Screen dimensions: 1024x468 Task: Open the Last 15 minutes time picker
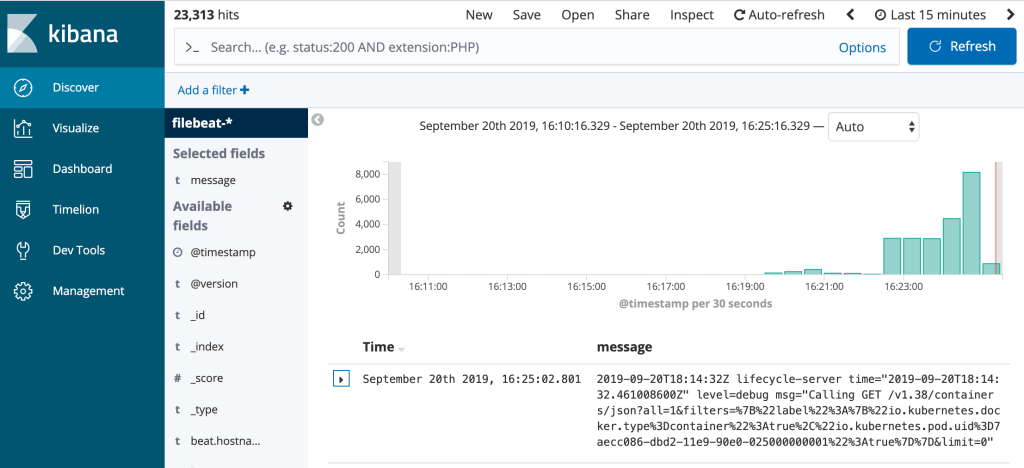pos(930,15)
